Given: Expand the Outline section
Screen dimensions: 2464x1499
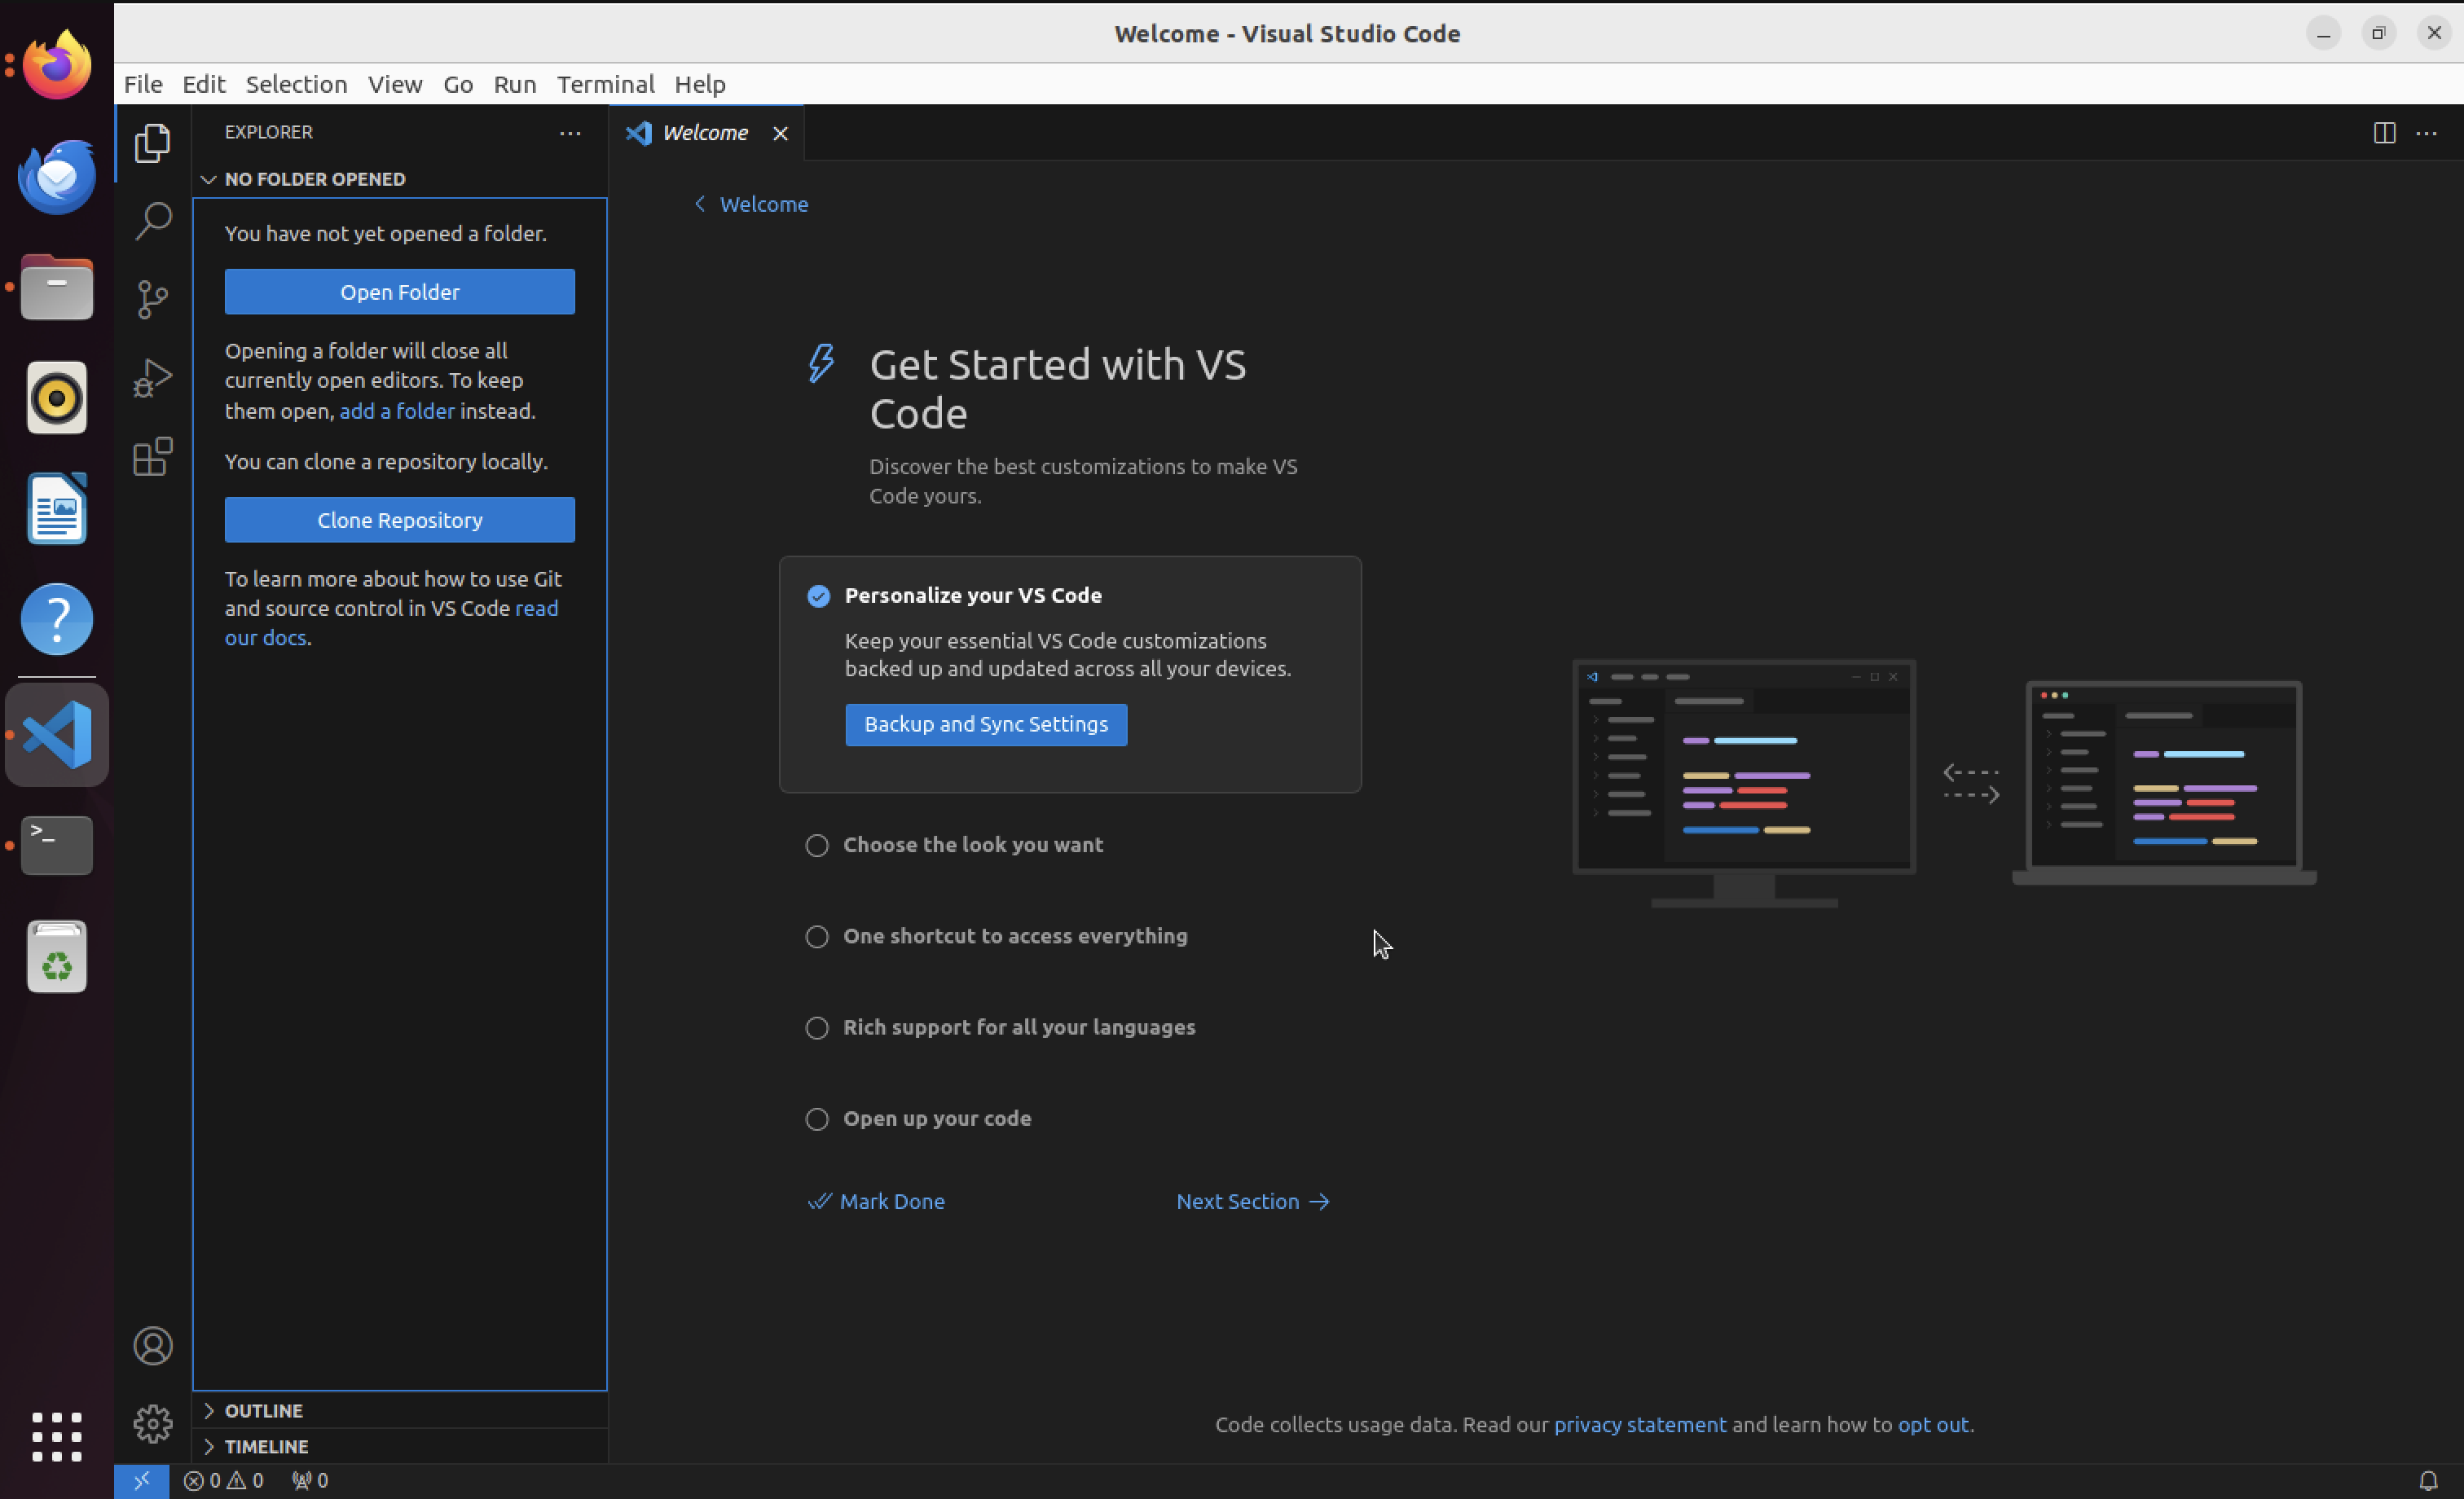Looking at the screenshot, I should 399,1410.
